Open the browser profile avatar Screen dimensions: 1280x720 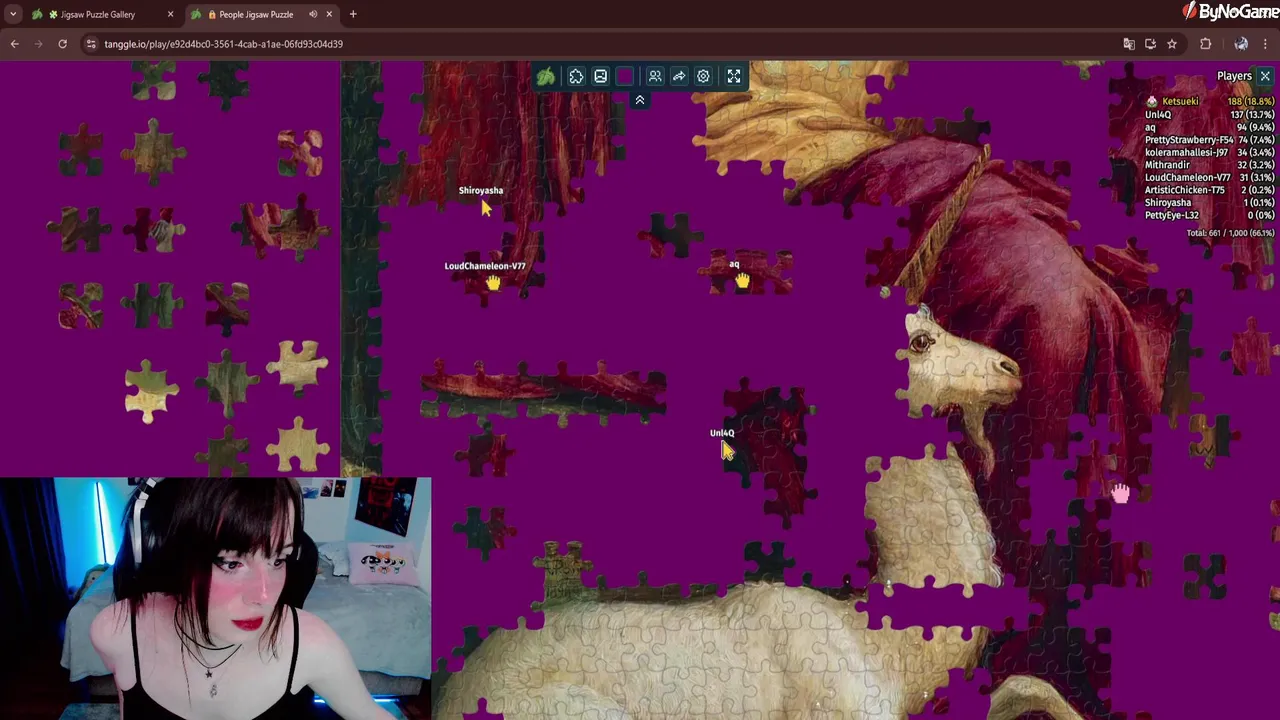[1241, 44]
